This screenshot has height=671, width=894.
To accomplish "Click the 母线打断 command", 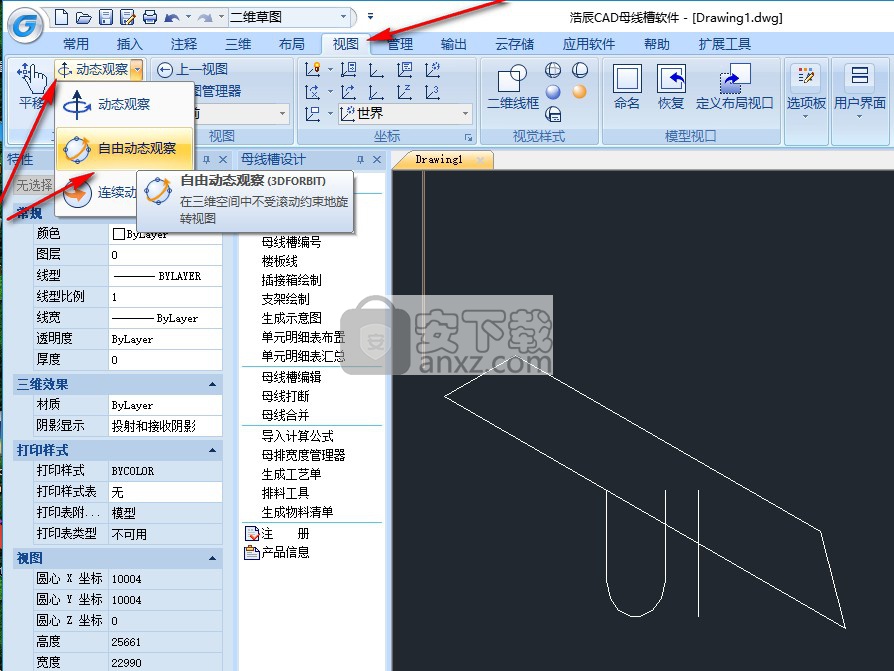I will pyautogui.click(x=285, y=396).
